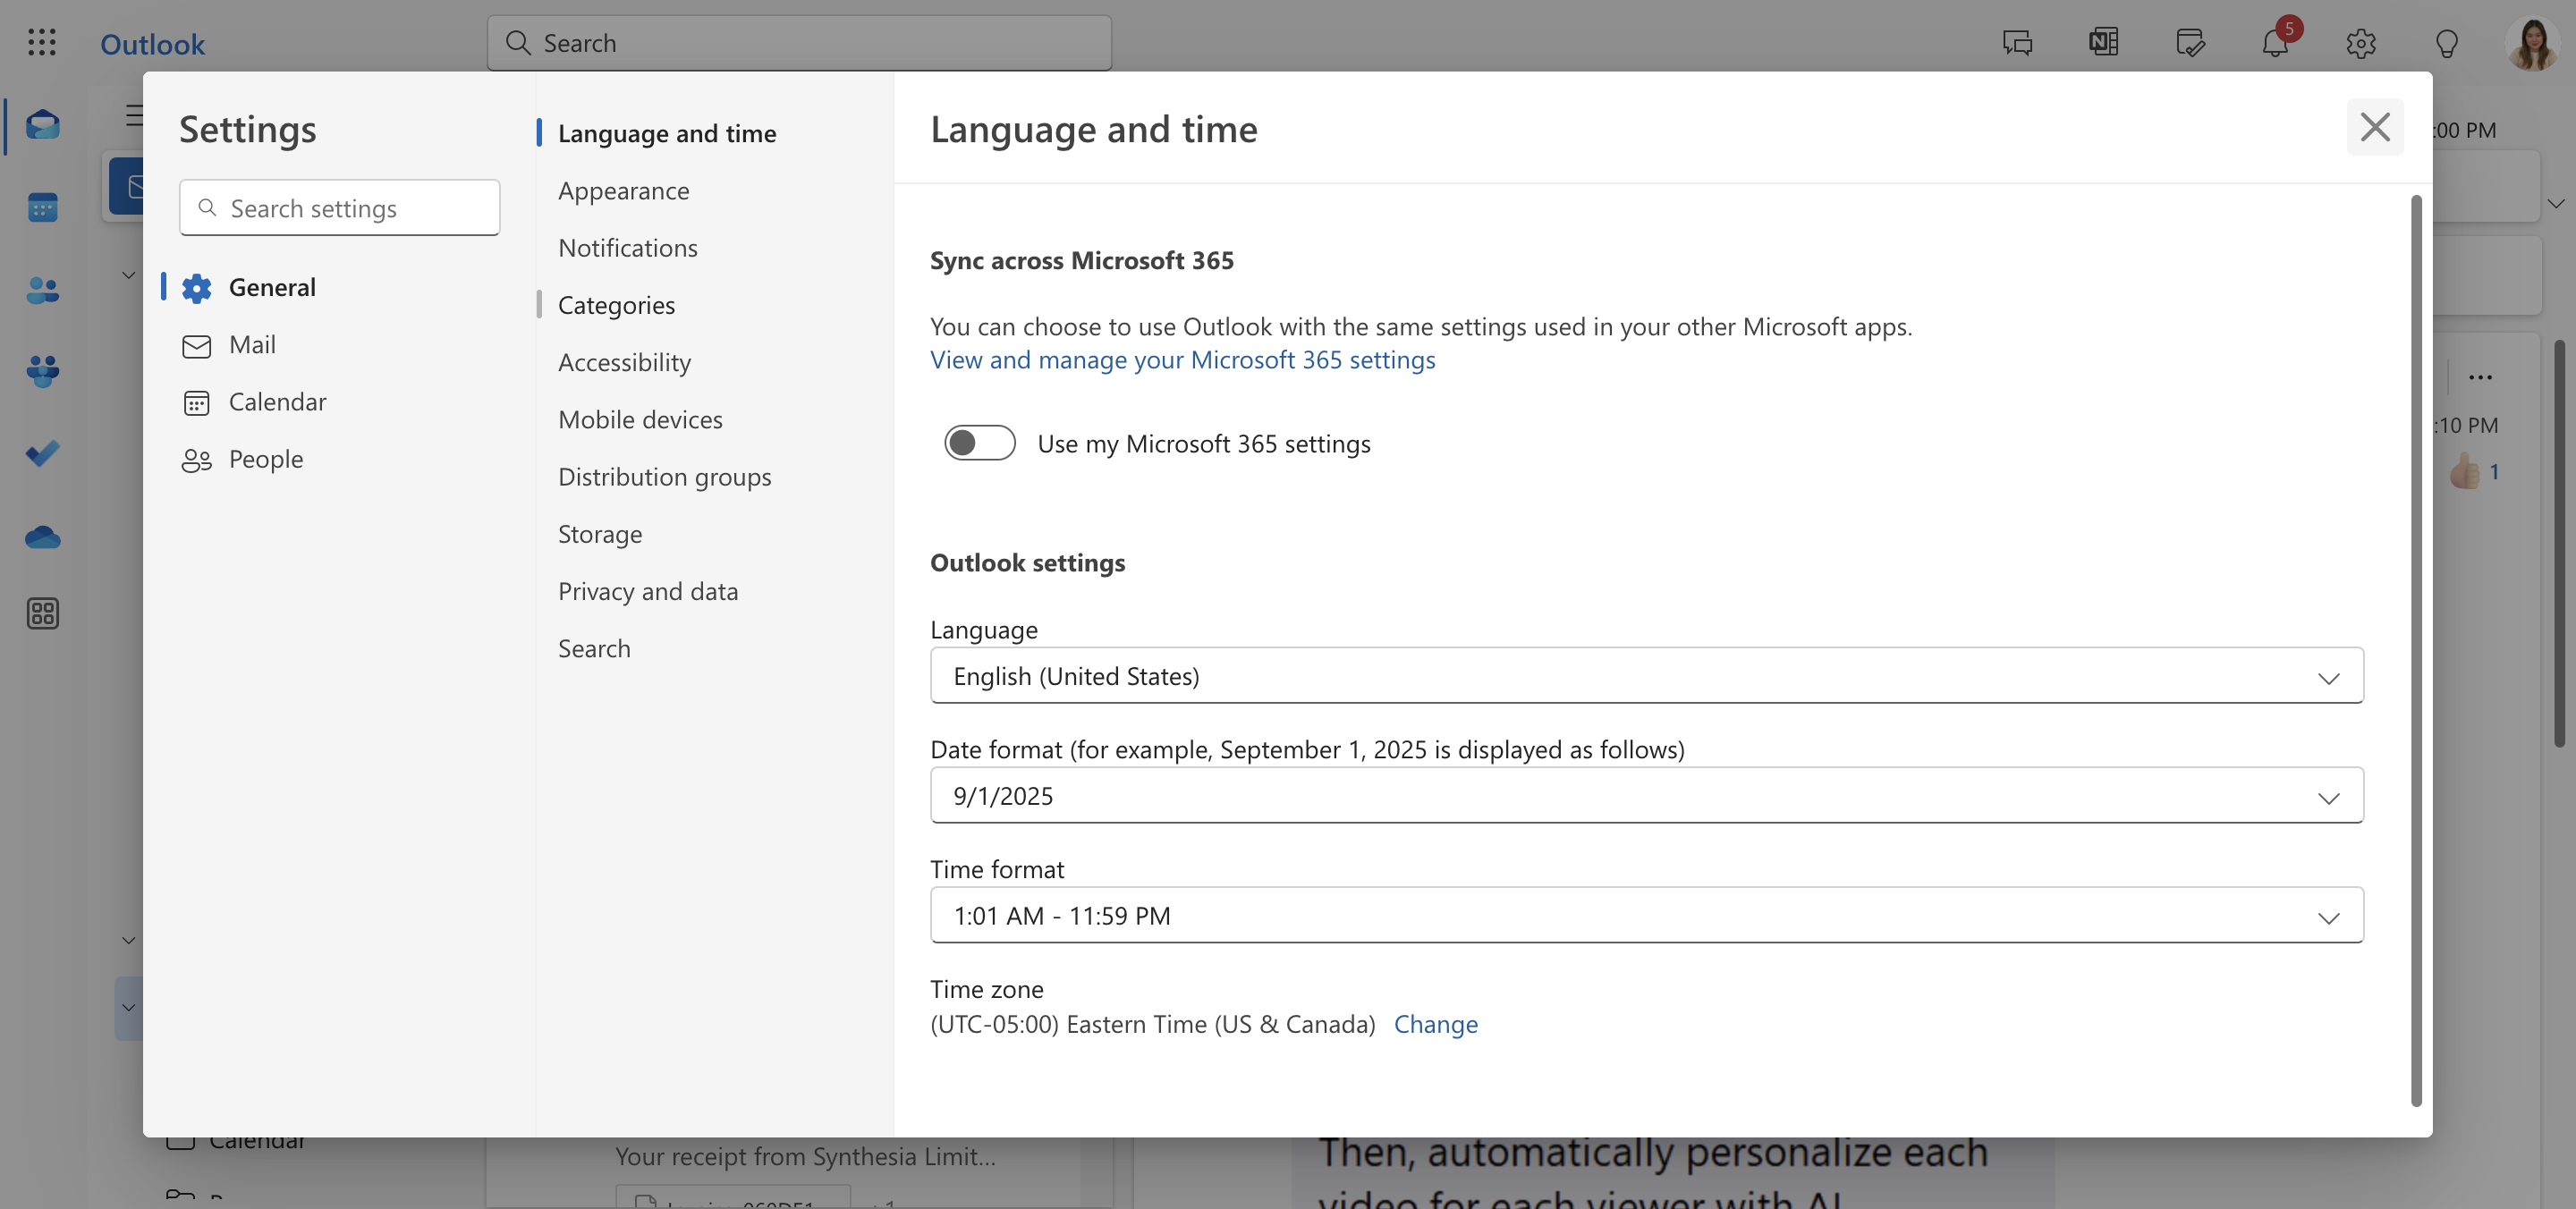Screen dimensions: 2576x1209
Task: Open the Calendar app in left rail
Action: [x=42, y=207]
